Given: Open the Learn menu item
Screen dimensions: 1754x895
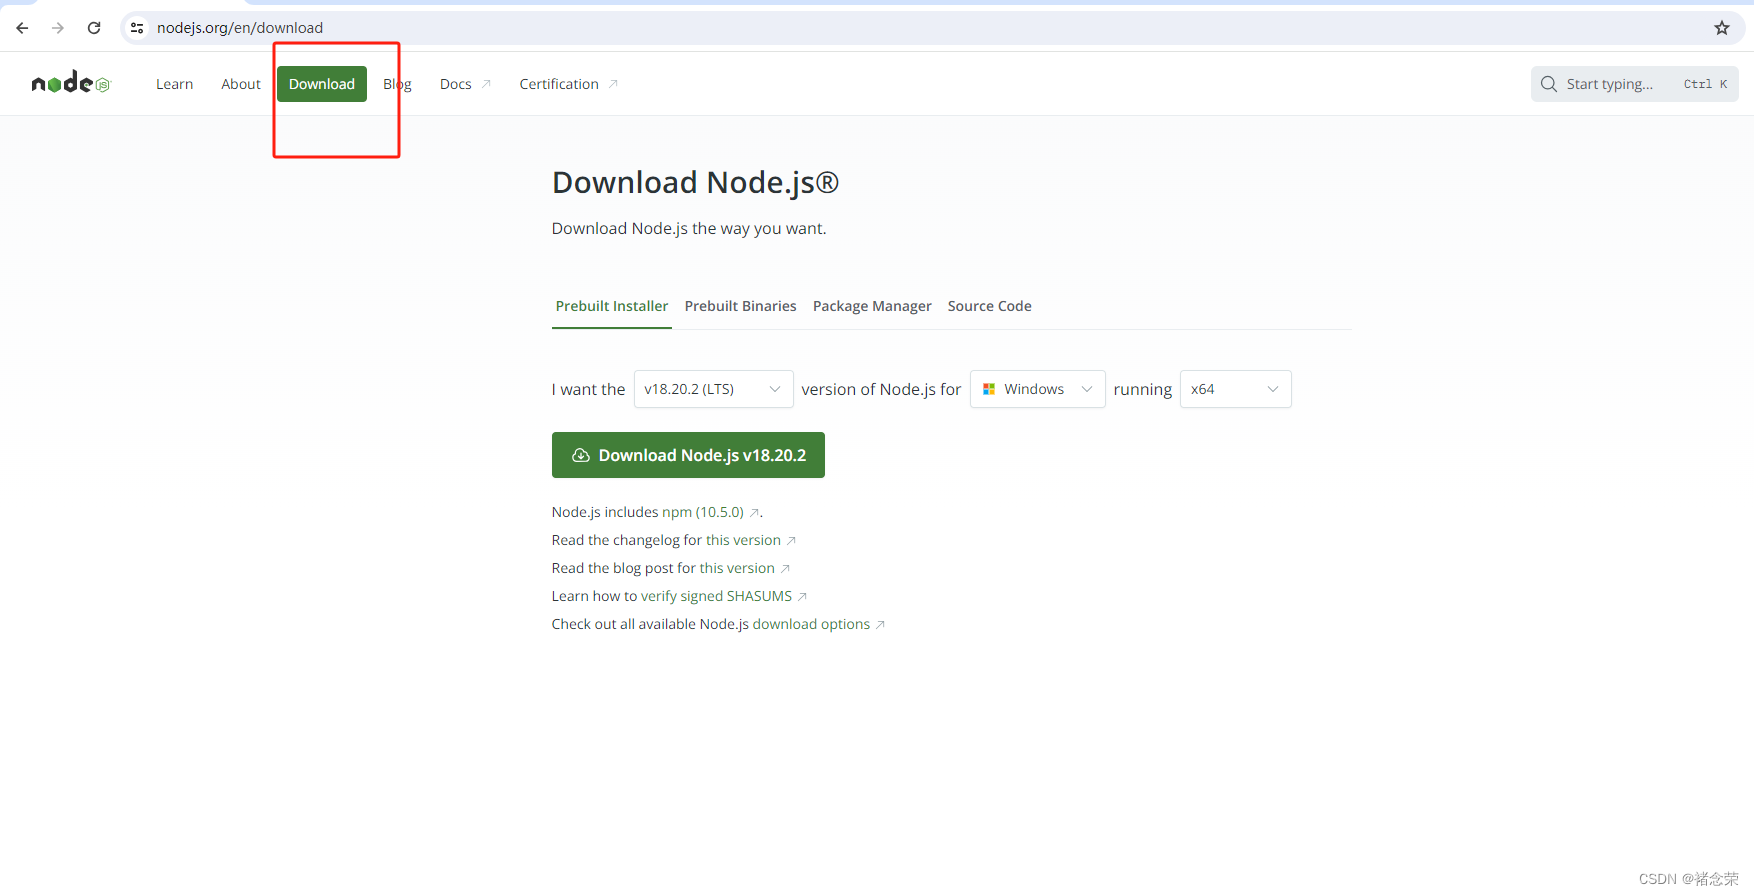Looking at the screenshot, I should [x=174, y=84].
